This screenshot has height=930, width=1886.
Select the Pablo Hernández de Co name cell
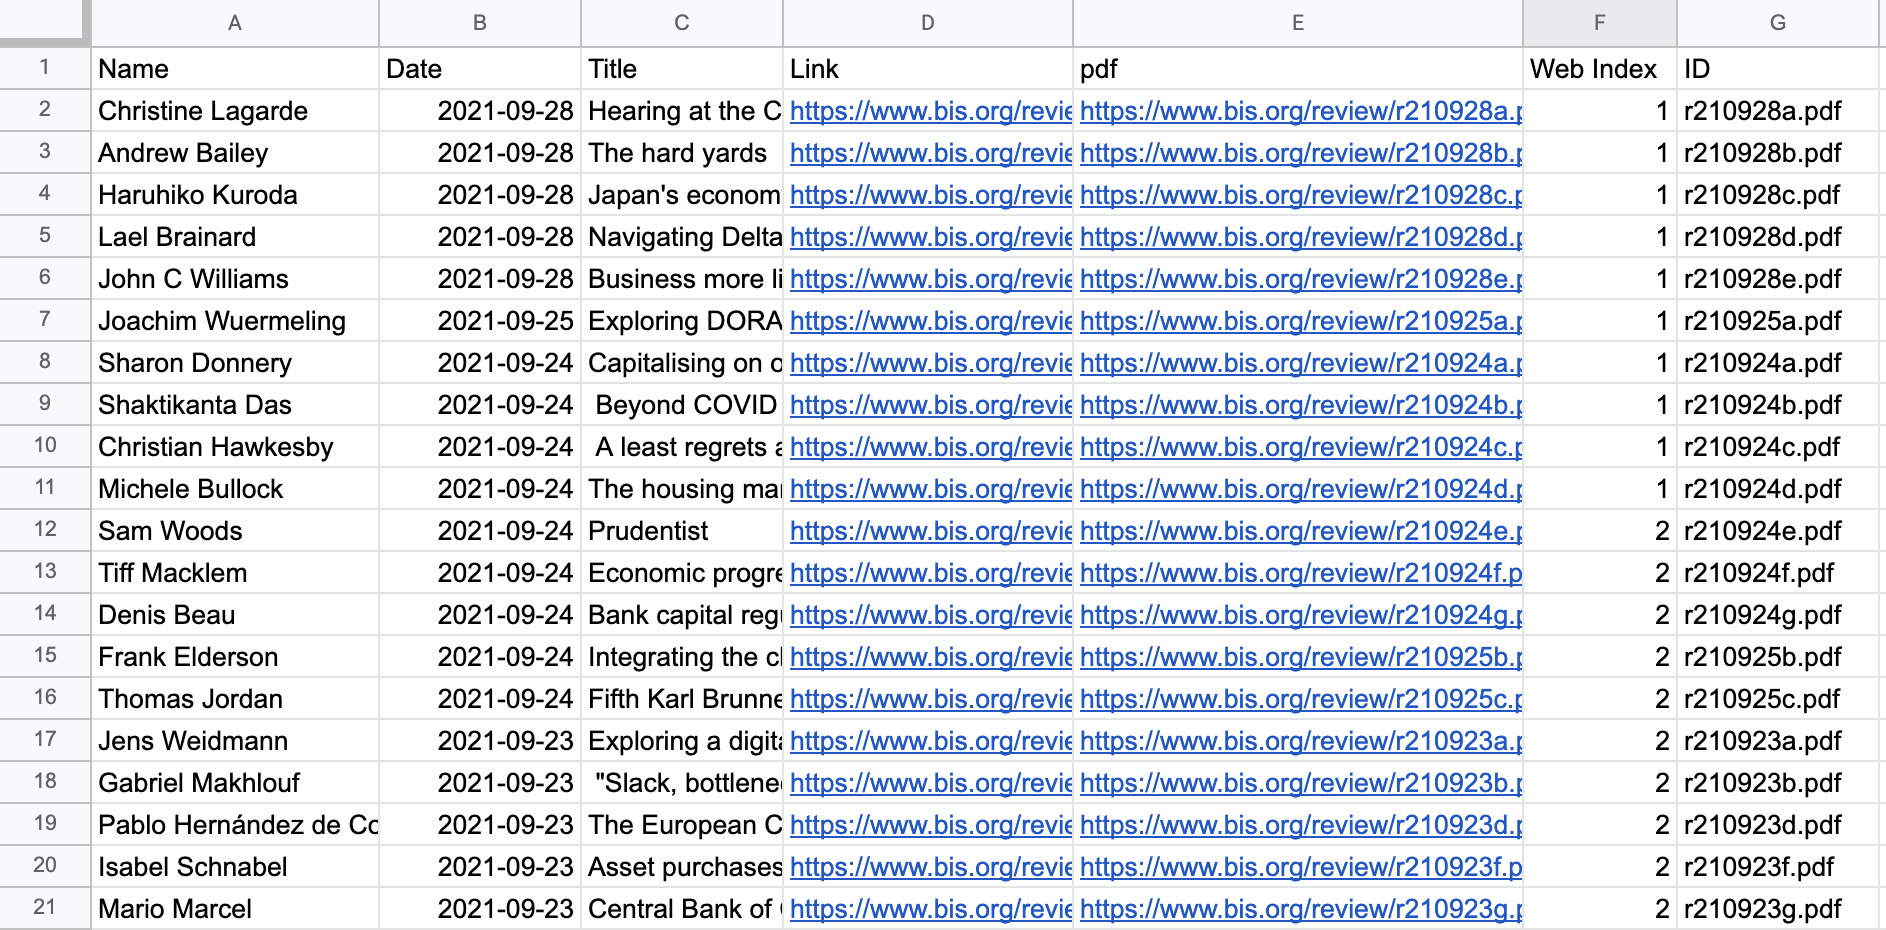pyautogui.click(x=237, y=825)
